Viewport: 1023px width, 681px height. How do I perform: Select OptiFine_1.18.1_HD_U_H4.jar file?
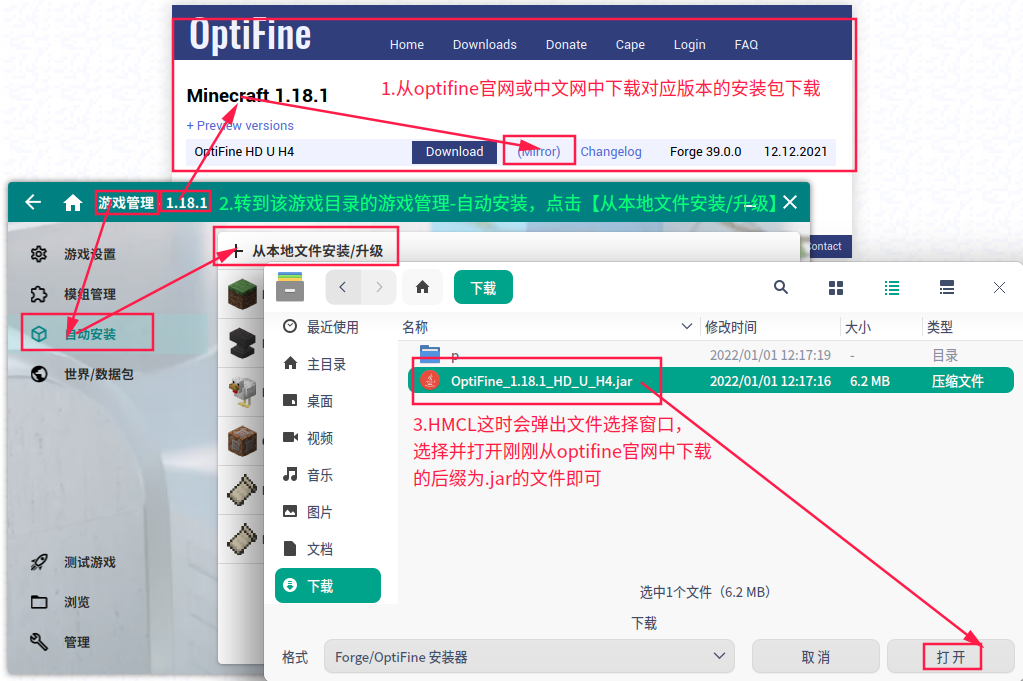711,381
